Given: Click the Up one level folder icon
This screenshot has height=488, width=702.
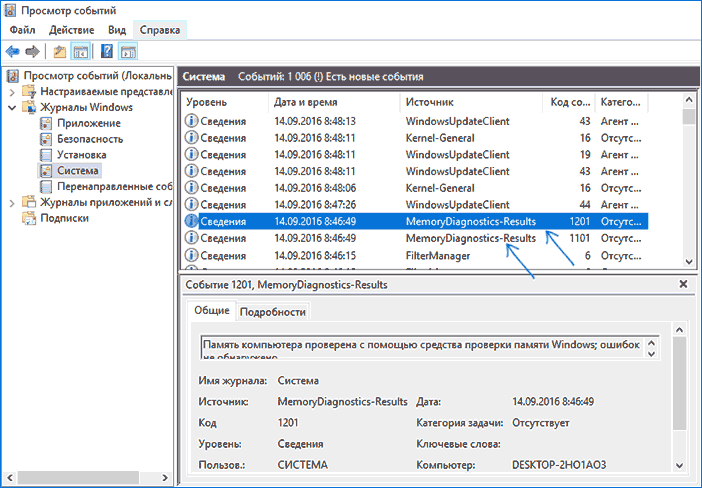Looking at the screenshot, I should coord(60,51).
